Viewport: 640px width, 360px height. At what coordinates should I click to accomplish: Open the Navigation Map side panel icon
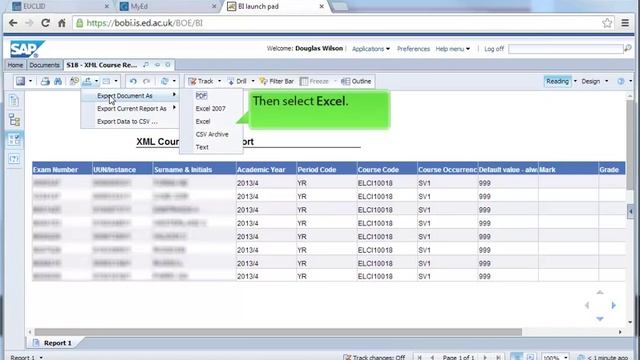tap(14, 120)
